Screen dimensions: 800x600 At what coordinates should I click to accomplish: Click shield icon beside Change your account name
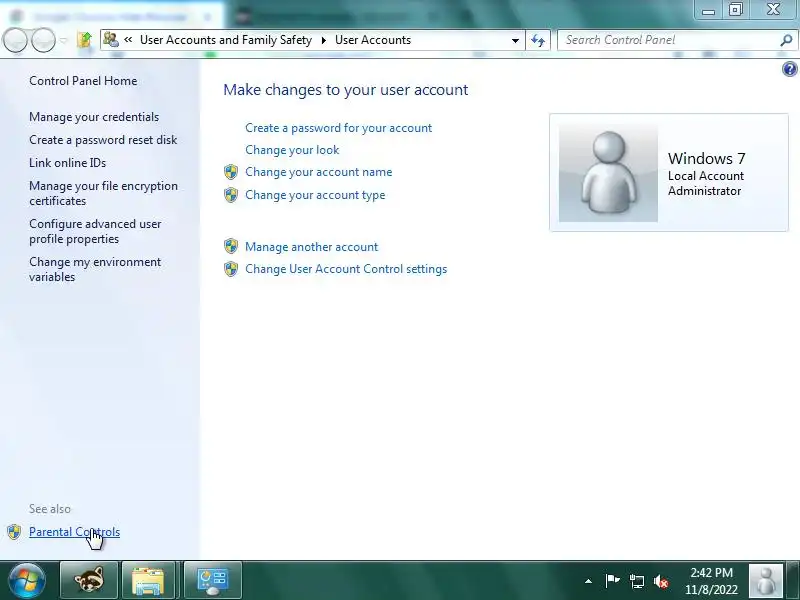tap(231, 172)
